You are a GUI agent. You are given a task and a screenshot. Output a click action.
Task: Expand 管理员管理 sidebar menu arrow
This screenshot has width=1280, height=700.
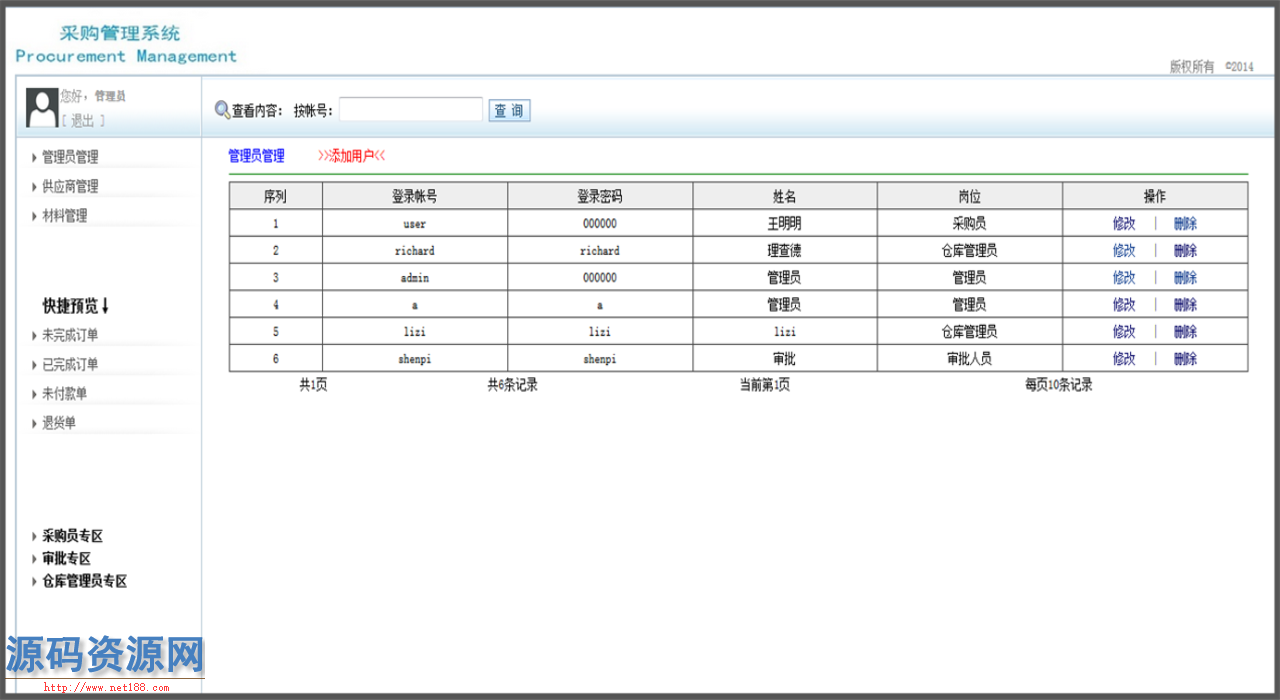[x=35, y=157]
